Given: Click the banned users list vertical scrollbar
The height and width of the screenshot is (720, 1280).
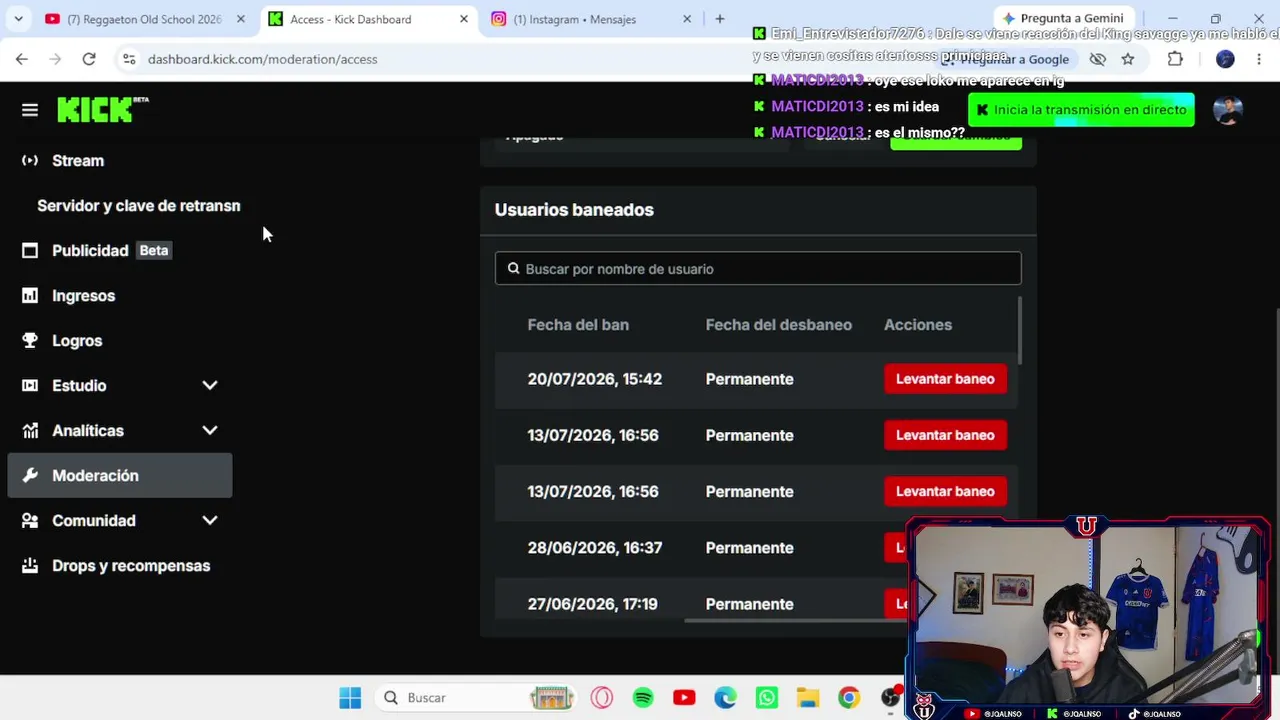Looking at the screenshot, I should pos(1019,330).
